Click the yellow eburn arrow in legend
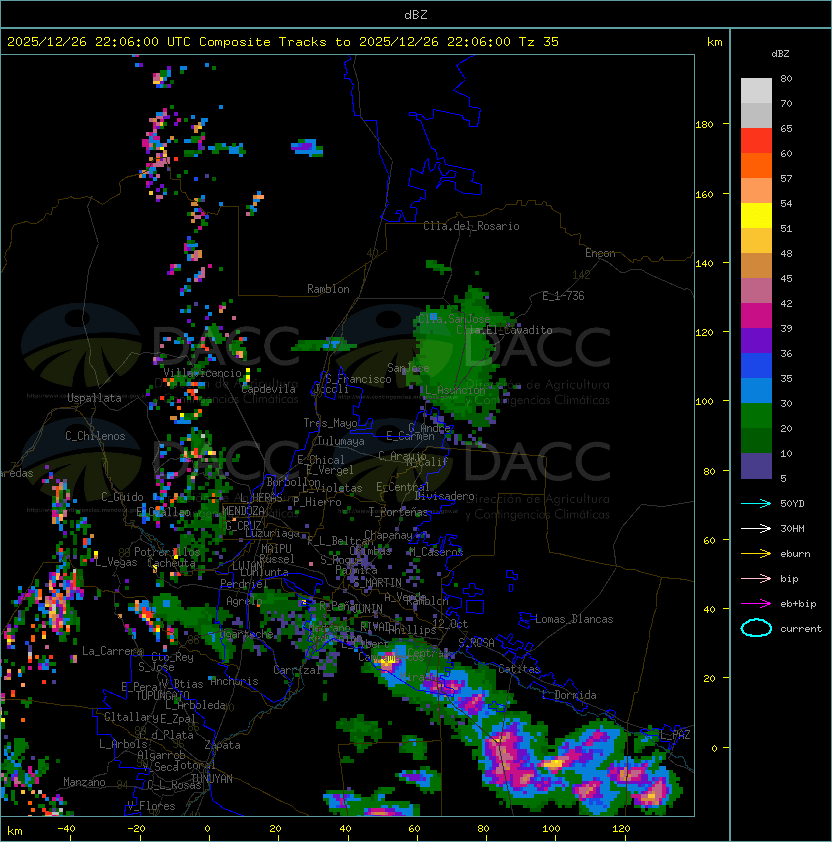This screenshot has height=842, width=832. (x=756, y=554)
